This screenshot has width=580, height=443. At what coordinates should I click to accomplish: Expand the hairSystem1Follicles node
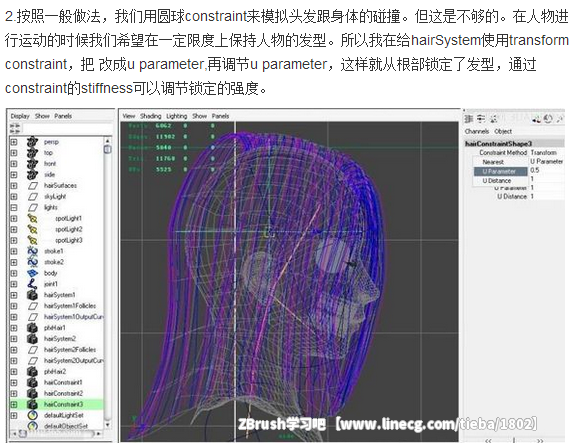coord(14,306)
